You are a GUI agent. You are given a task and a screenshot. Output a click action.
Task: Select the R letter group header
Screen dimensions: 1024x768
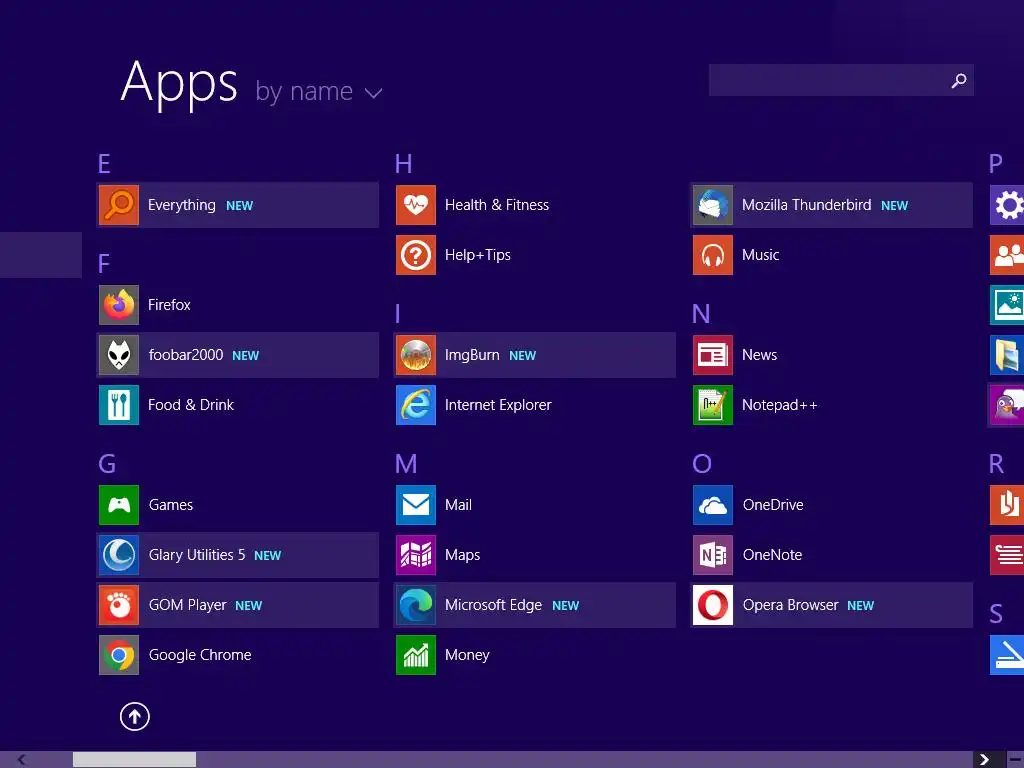[x=997, y=464]
